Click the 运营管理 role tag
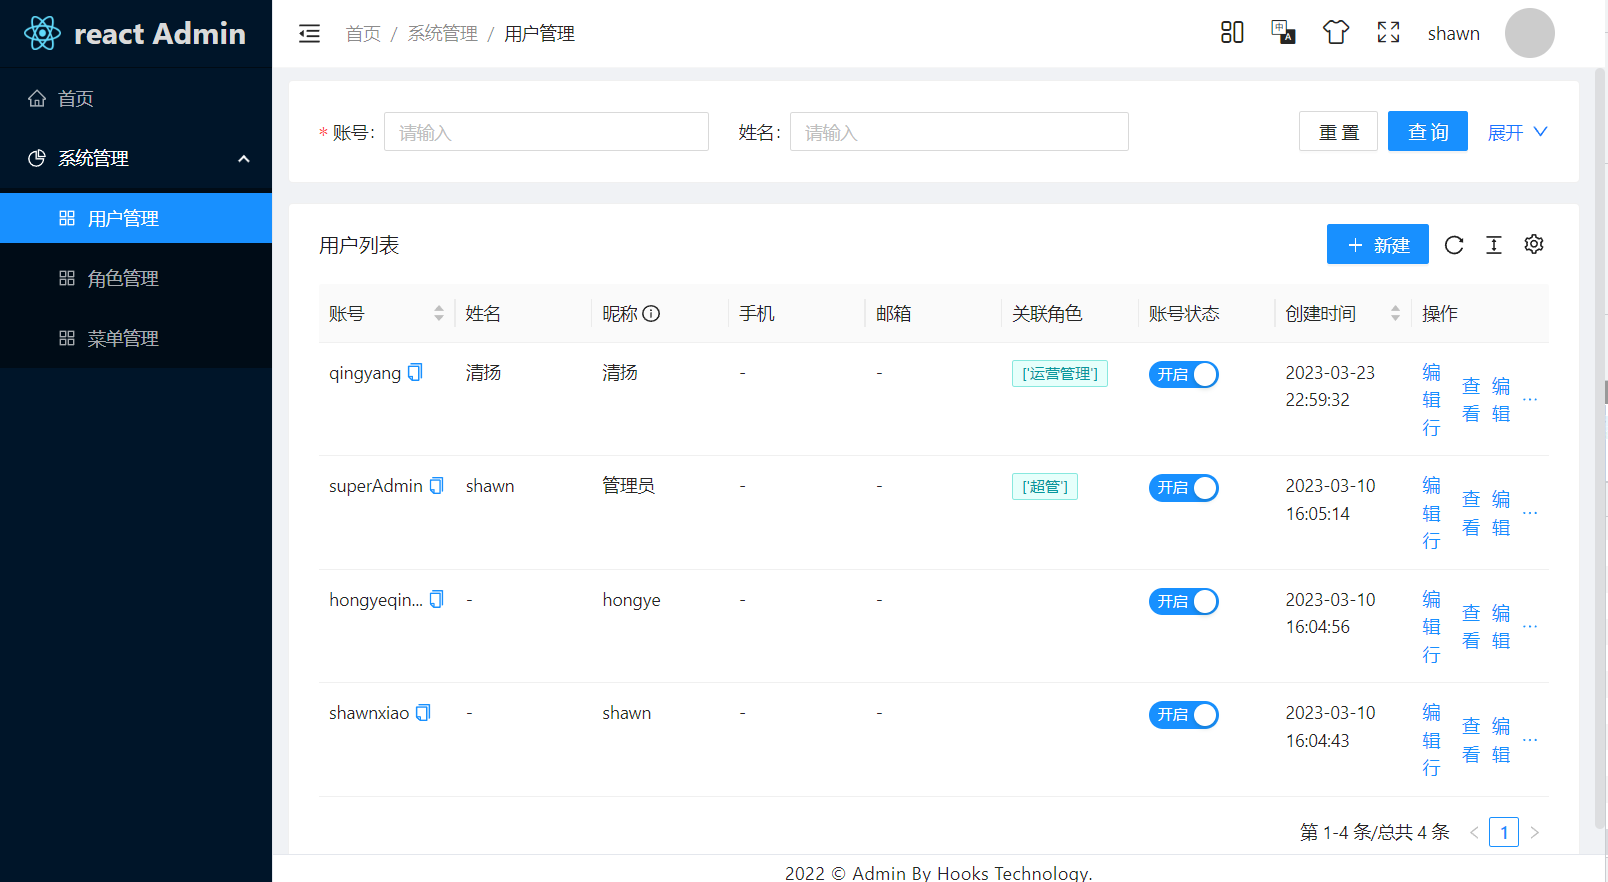This screenshot has height=882, width=1608. (x=1060, y=374)
